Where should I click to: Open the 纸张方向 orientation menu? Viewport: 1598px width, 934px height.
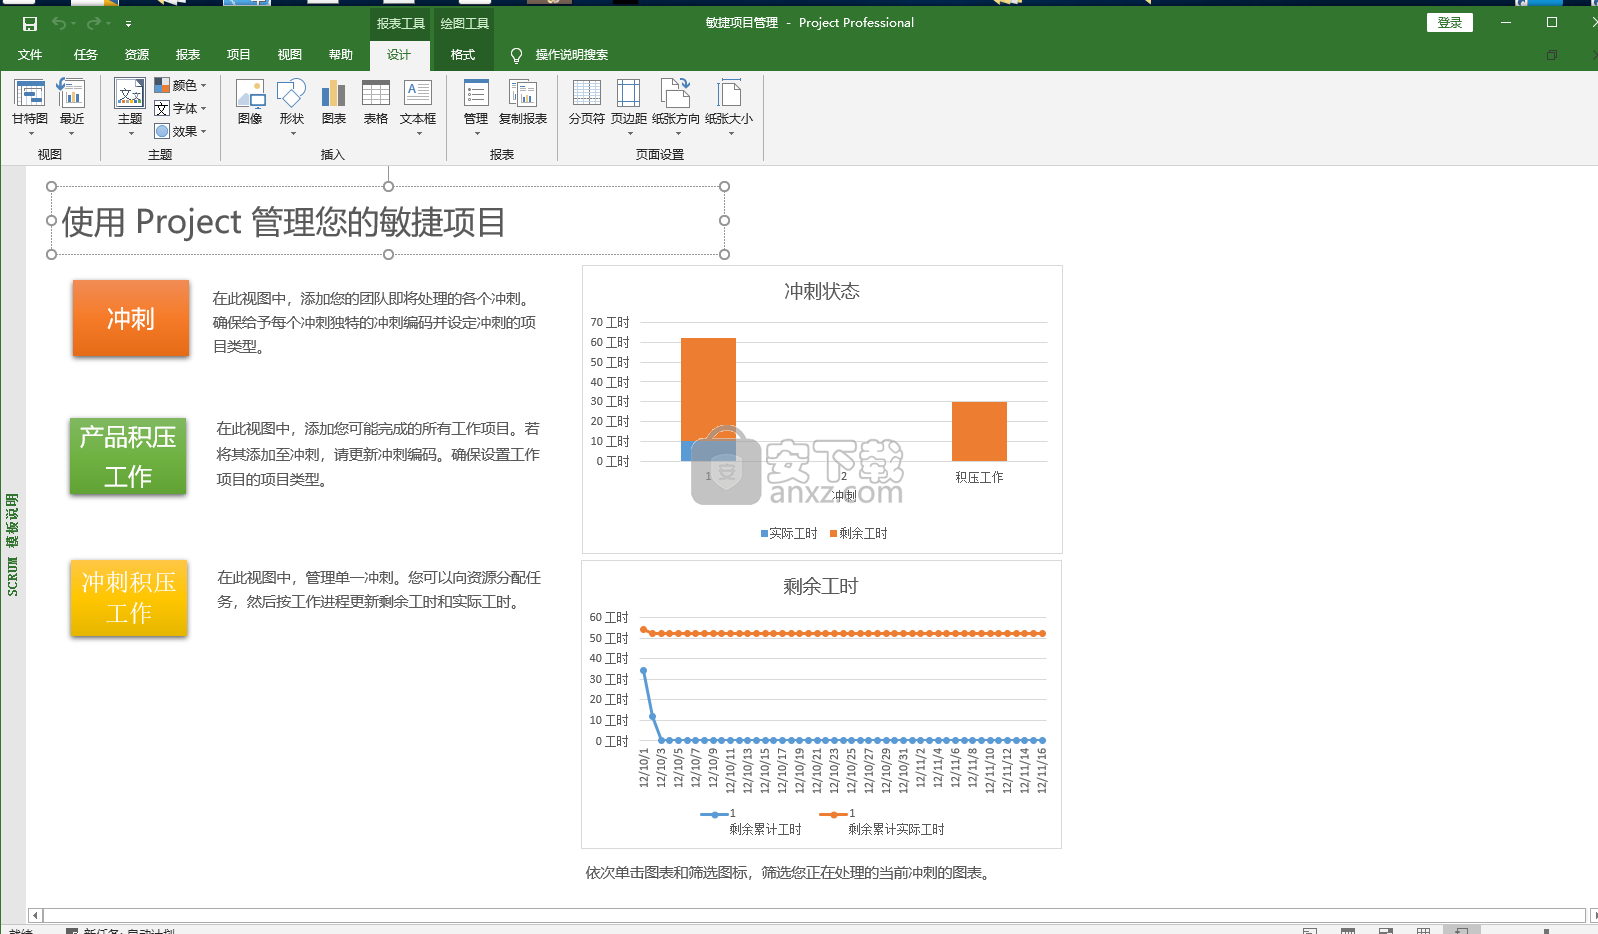point(676,105)
